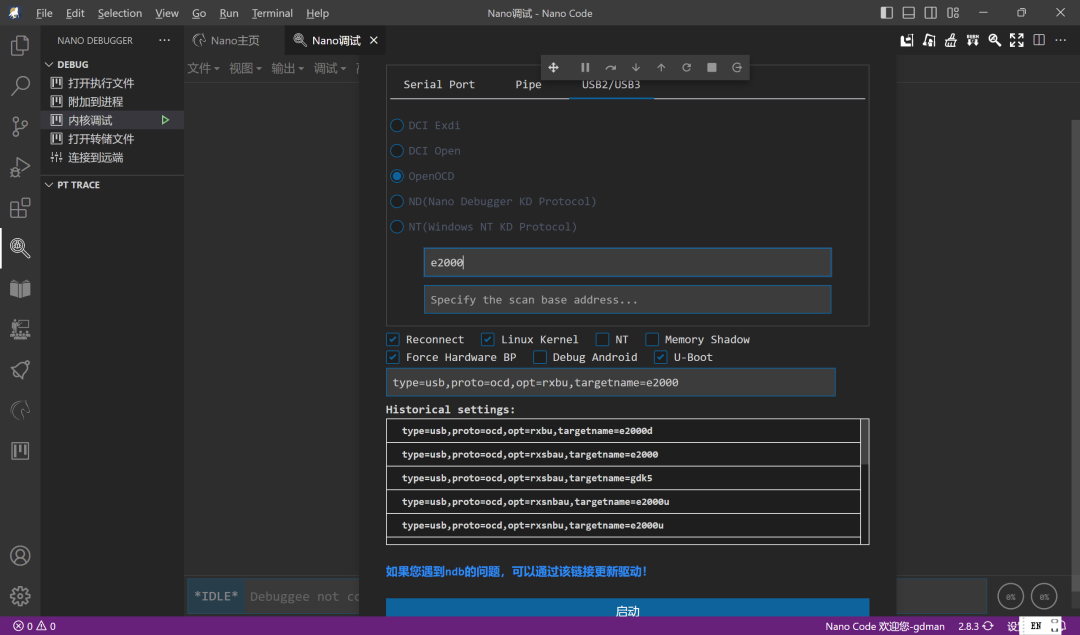
Task: Open the 文件 dropdown menu
Action: 203,68
